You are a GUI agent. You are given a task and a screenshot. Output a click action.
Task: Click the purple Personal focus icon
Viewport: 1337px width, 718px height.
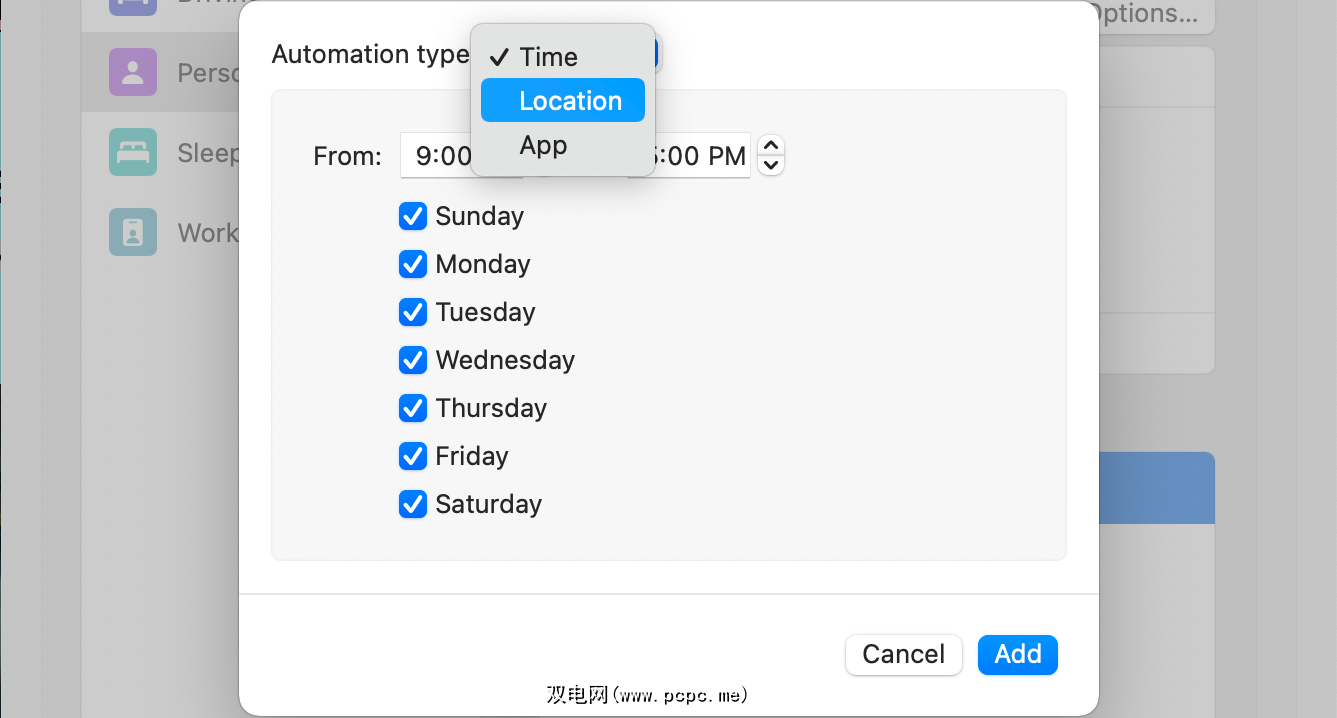click(x=133, y=72)
